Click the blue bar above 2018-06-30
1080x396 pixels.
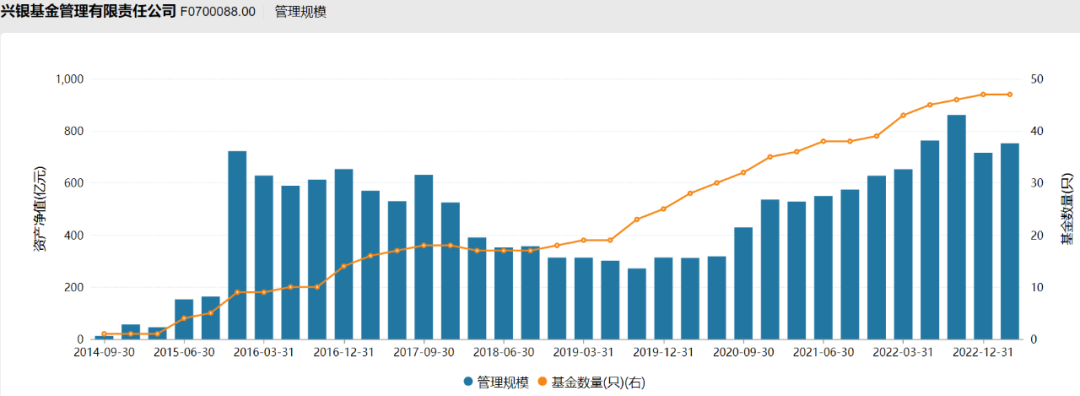coord(503,293)
